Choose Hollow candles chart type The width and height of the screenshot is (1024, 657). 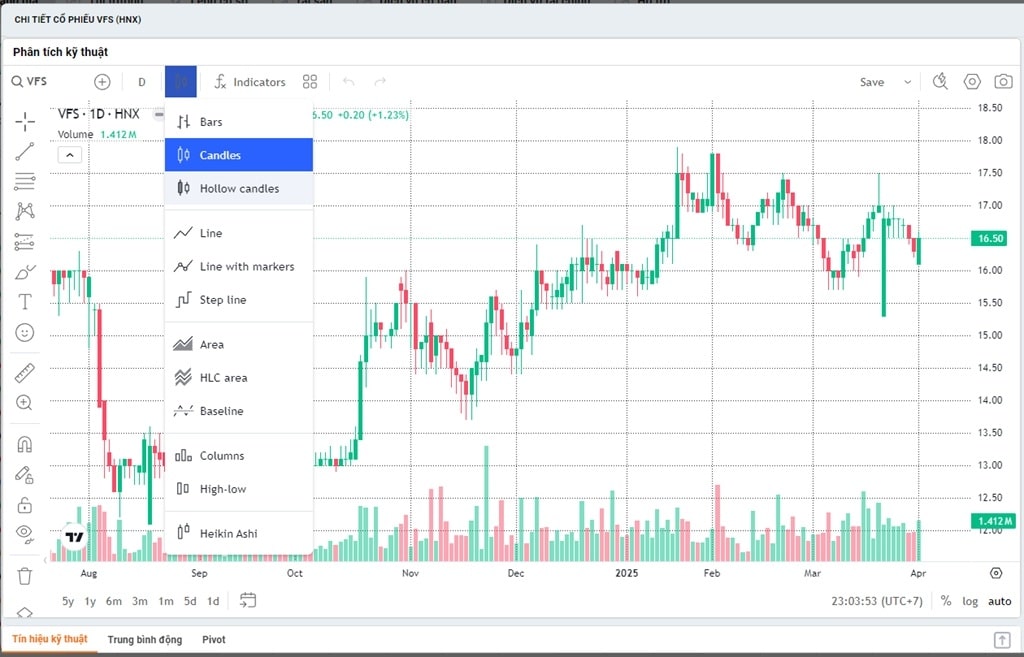[239, 188]
